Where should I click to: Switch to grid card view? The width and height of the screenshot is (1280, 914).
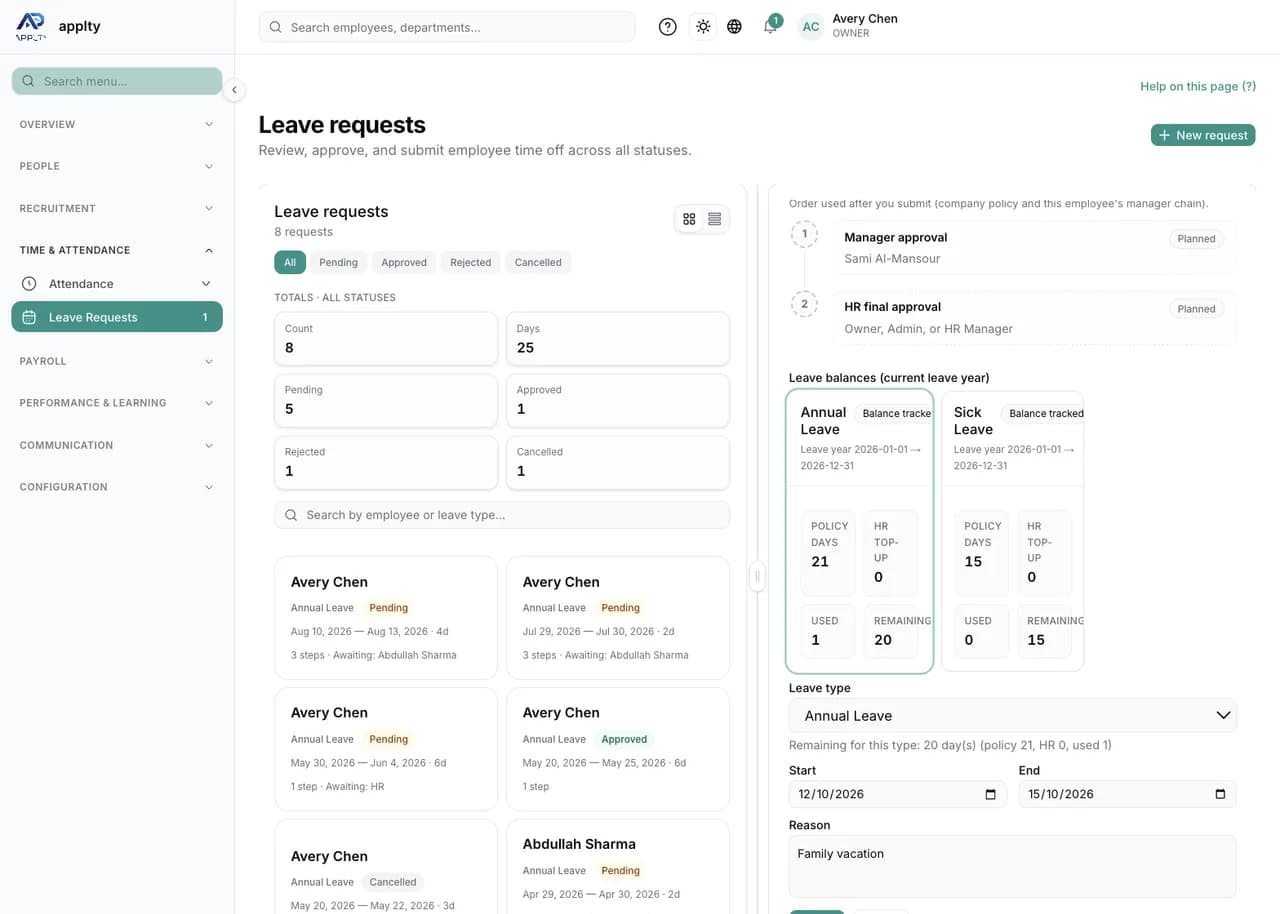click(689, 219)
